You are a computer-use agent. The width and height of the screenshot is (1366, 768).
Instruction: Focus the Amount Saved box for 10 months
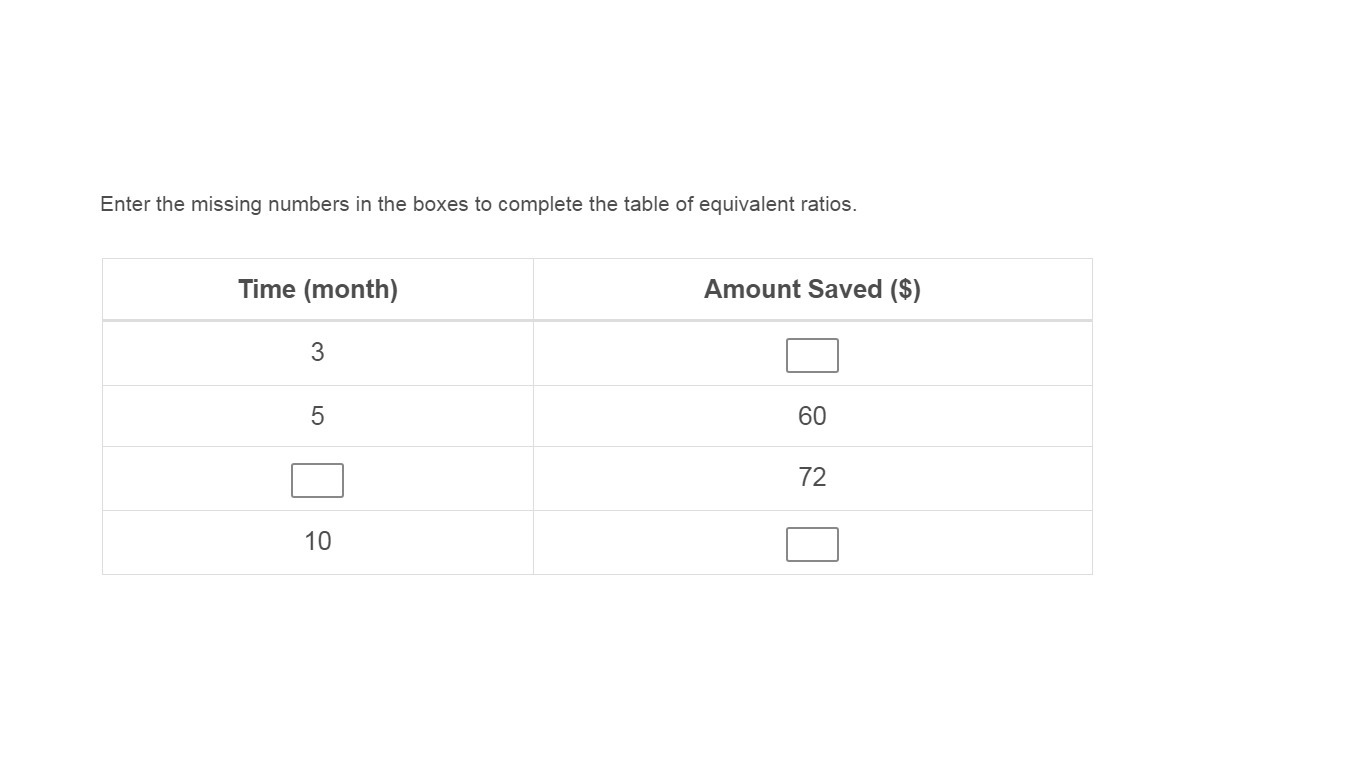(812, 544)
